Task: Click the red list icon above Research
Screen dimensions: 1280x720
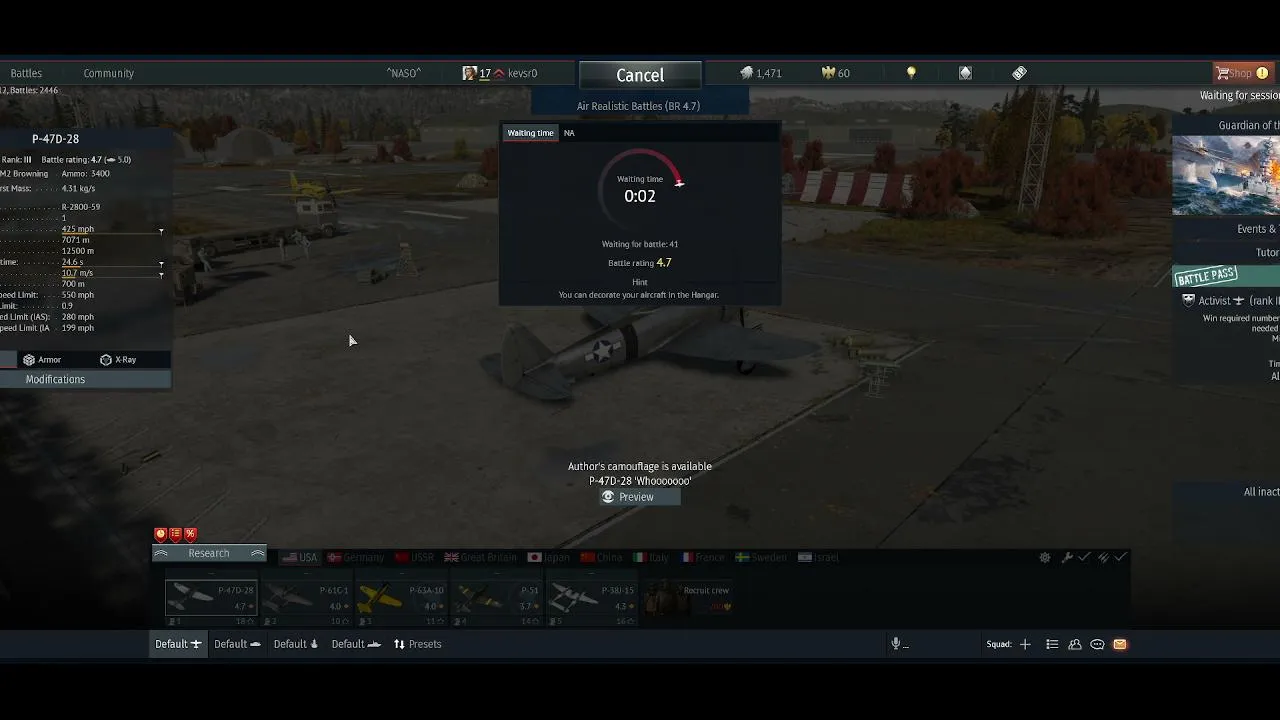Action: (x=175, y=534)
